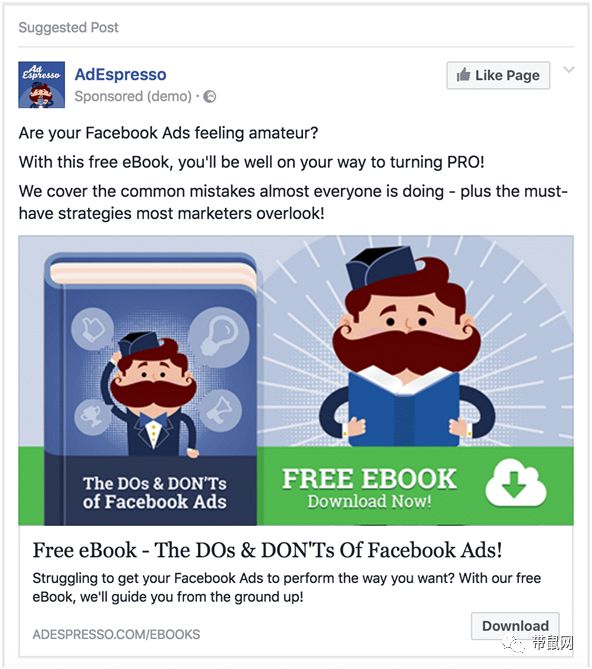The width and height of the screenshot is (592, 669).
Task: Click the thumbs-up icon in Like Page
Action: (463, 75)
